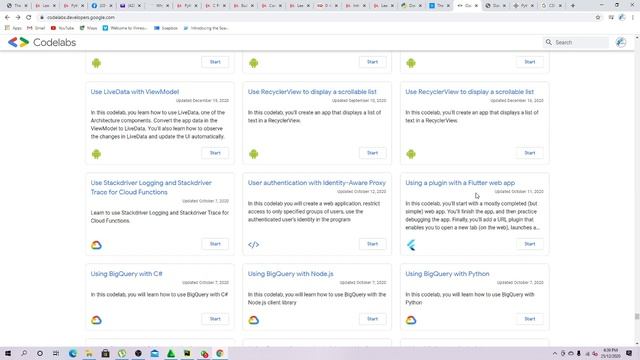
Task: Open 'Using BigQuery with C#' title link
Action: coord(127,274)
